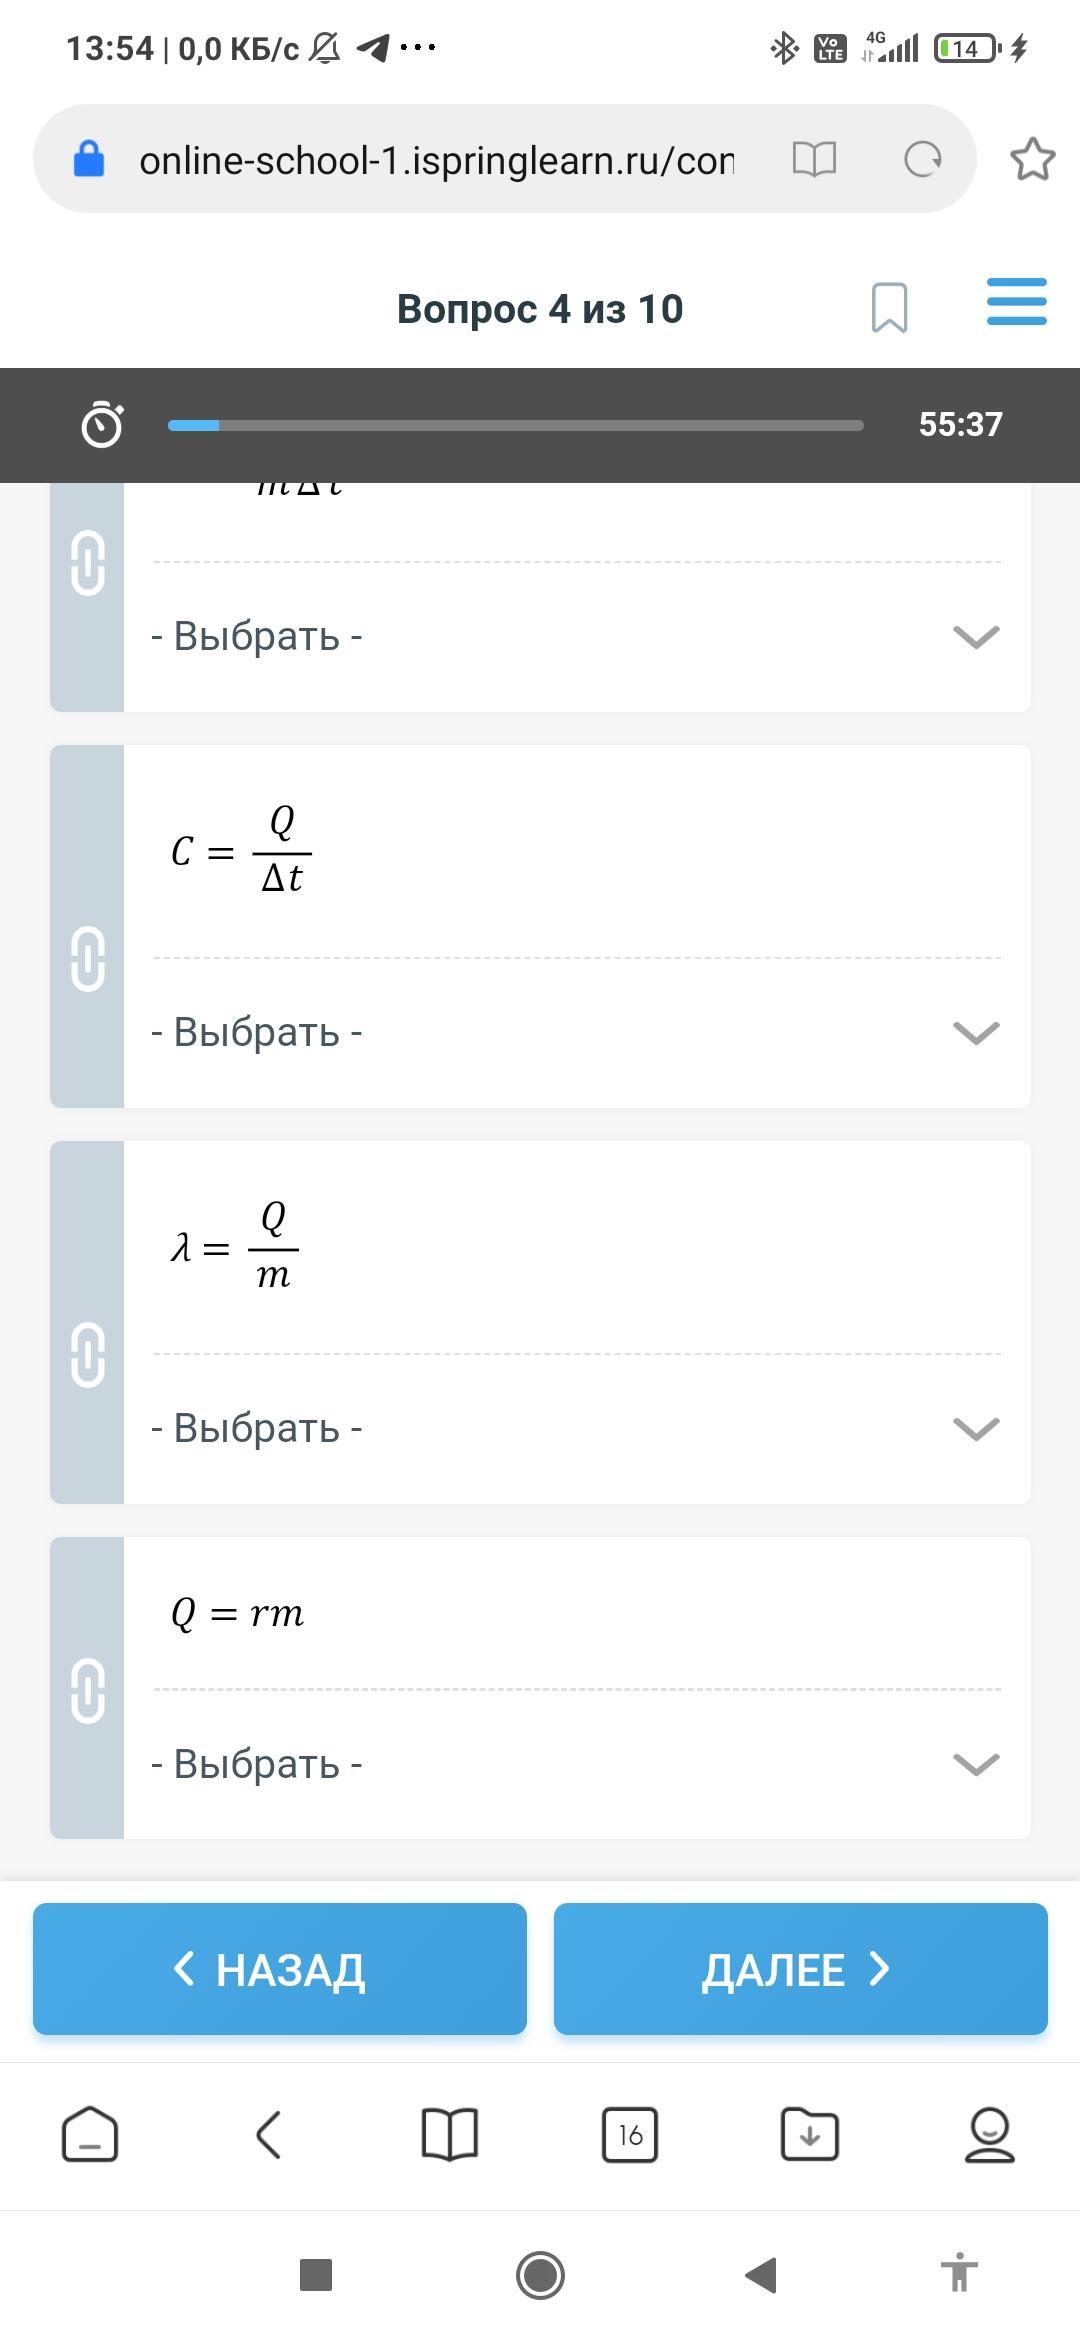Go back with browser chevron arrow
This screenshot has height=2340, width=1080.
(x=268, y=2135)
